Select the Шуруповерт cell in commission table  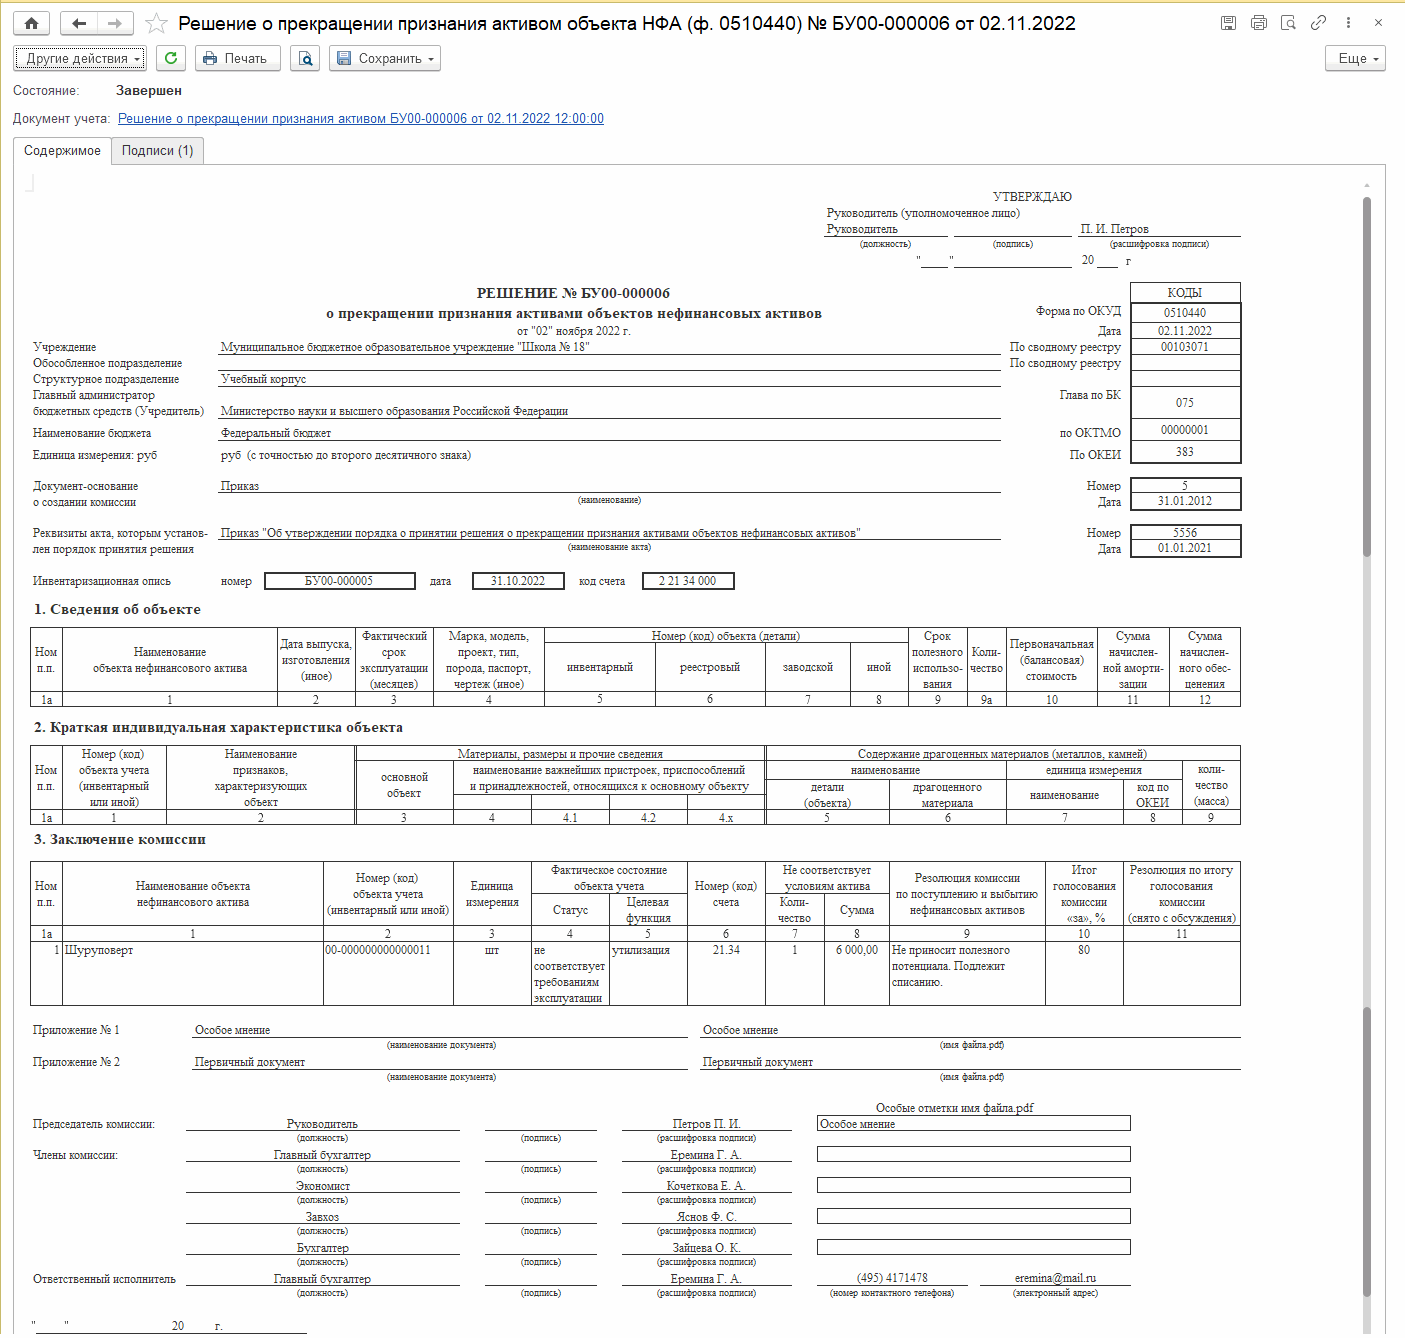coord(193,973)
